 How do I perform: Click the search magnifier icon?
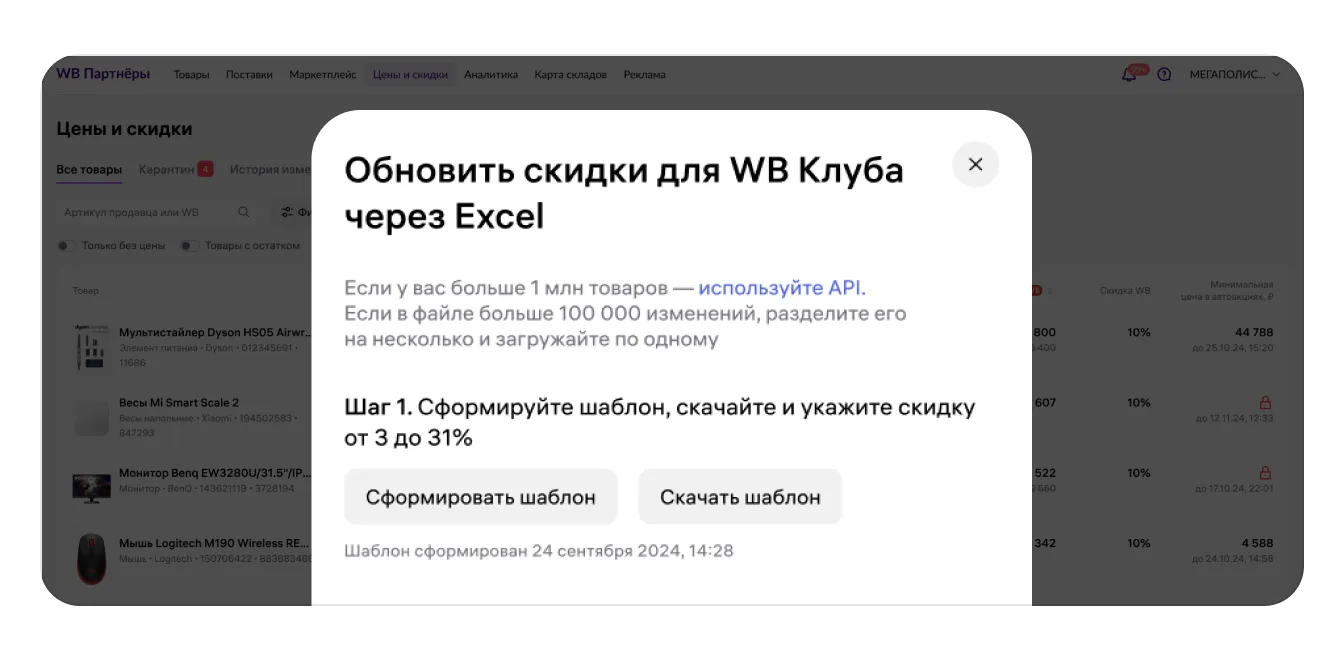coord(244,212)
